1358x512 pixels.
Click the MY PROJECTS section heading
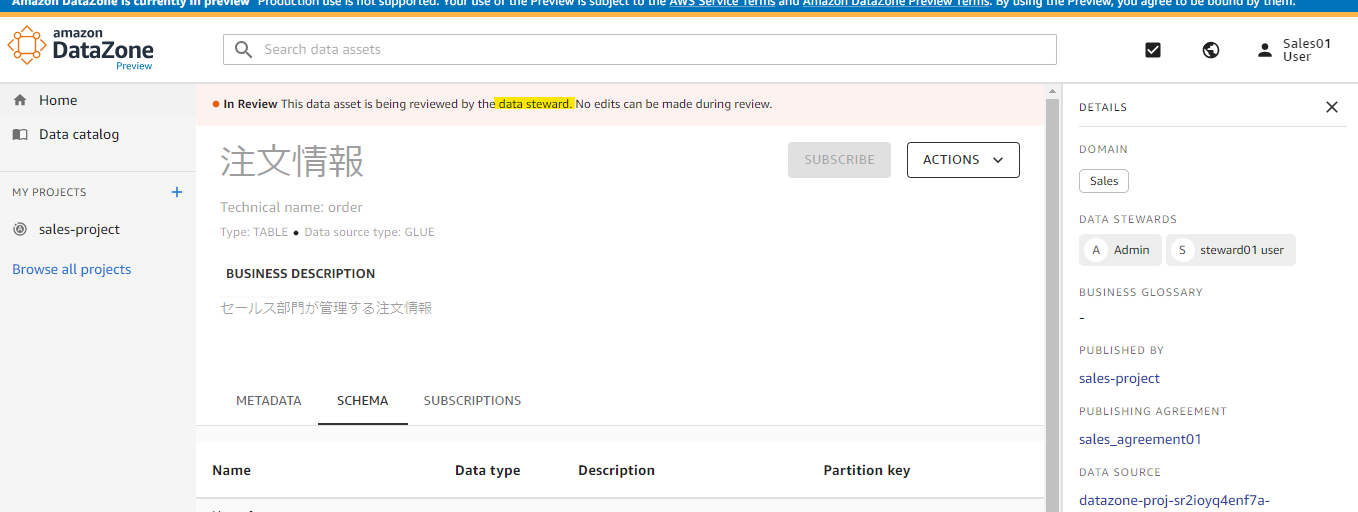(49, 192)
